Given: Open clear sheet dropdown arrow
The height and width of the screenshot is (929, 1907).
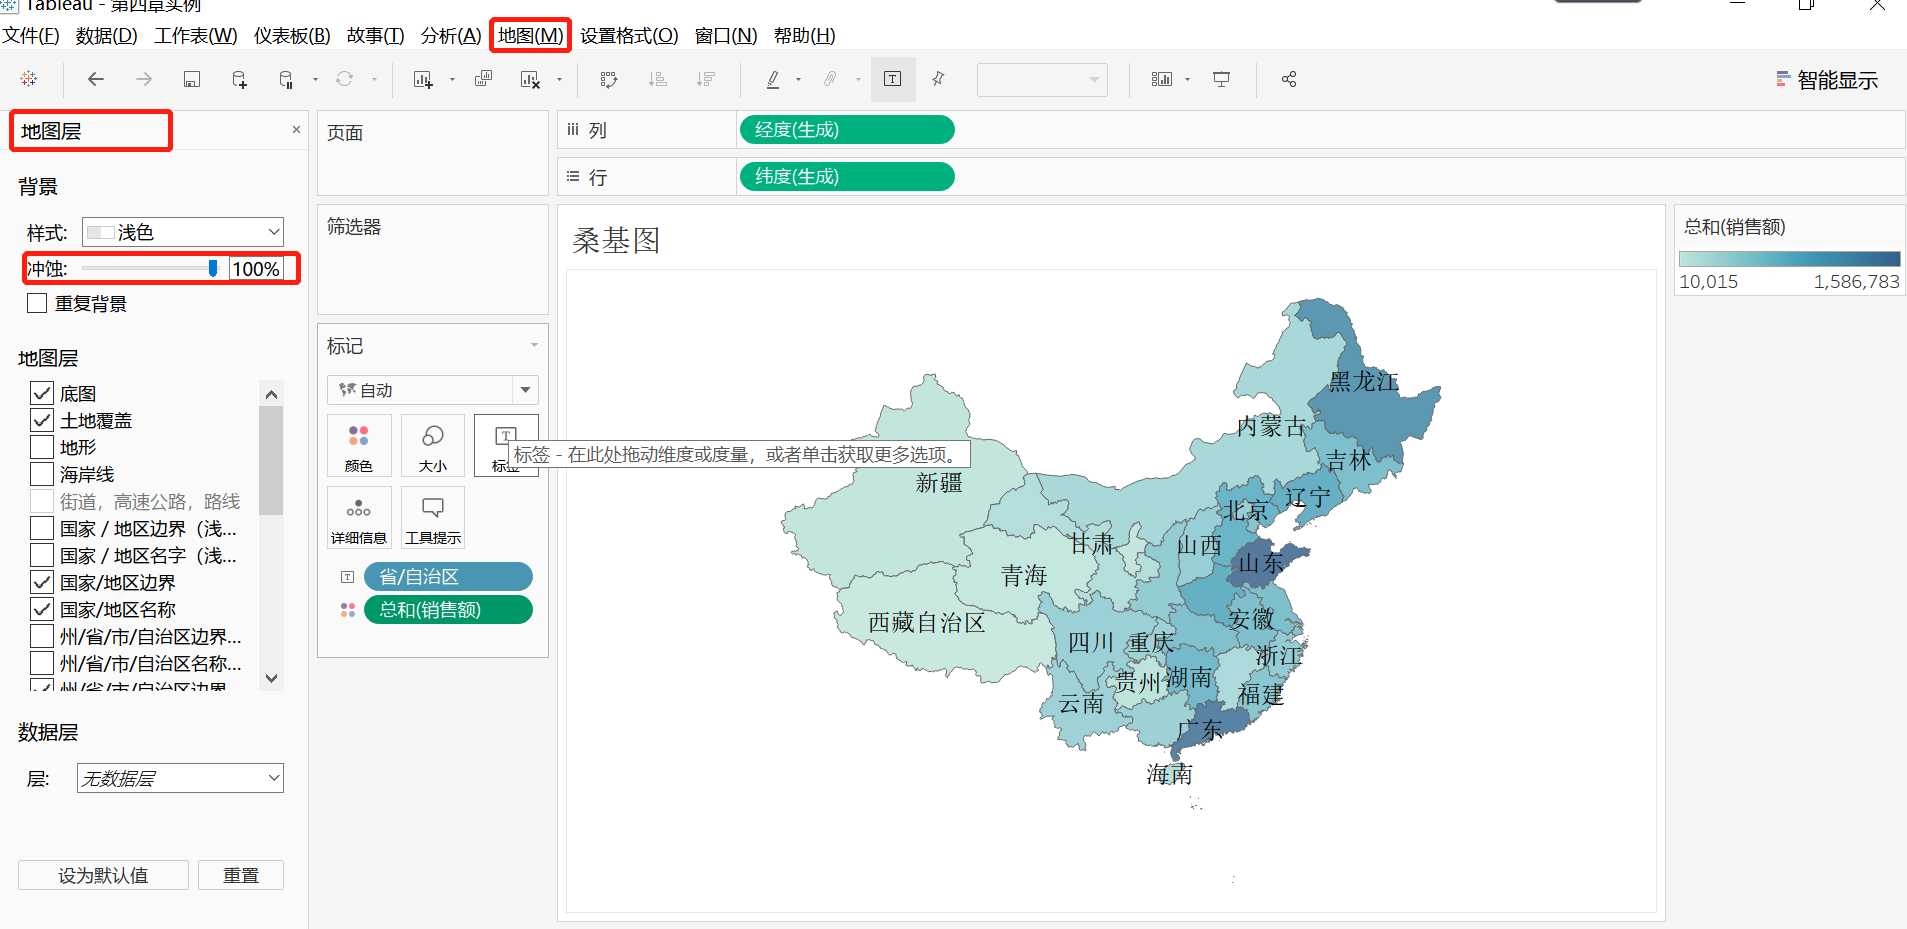Looking at the screenshot, I should (x=559, y=80).
